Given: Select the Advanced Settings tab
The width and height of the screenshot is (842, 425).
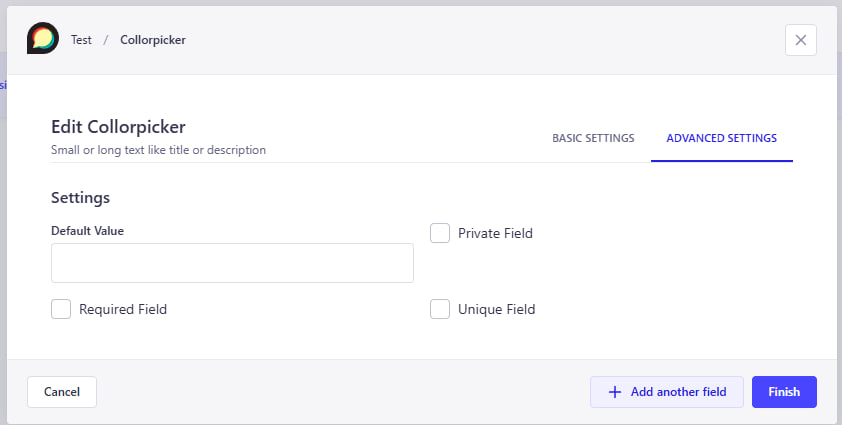Looking at the screenshot, I should coord(721,138).
